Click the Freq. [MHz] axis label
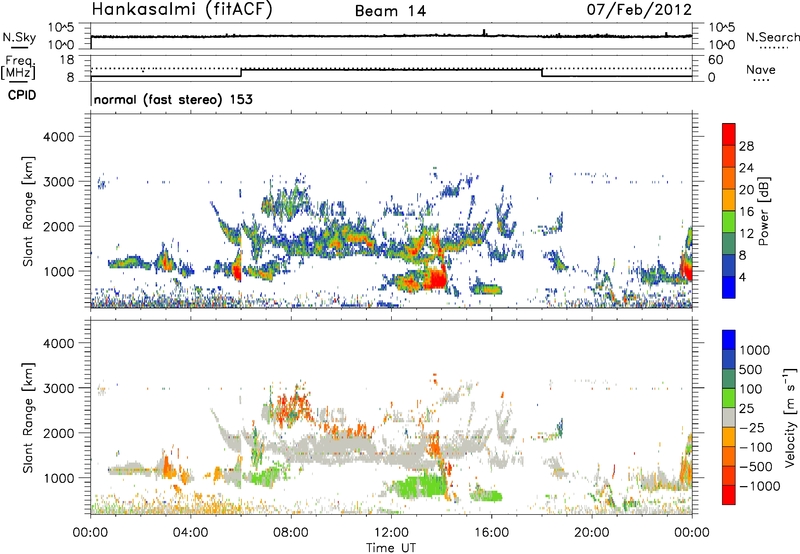The image size is (800, 554). click(20, 67)
